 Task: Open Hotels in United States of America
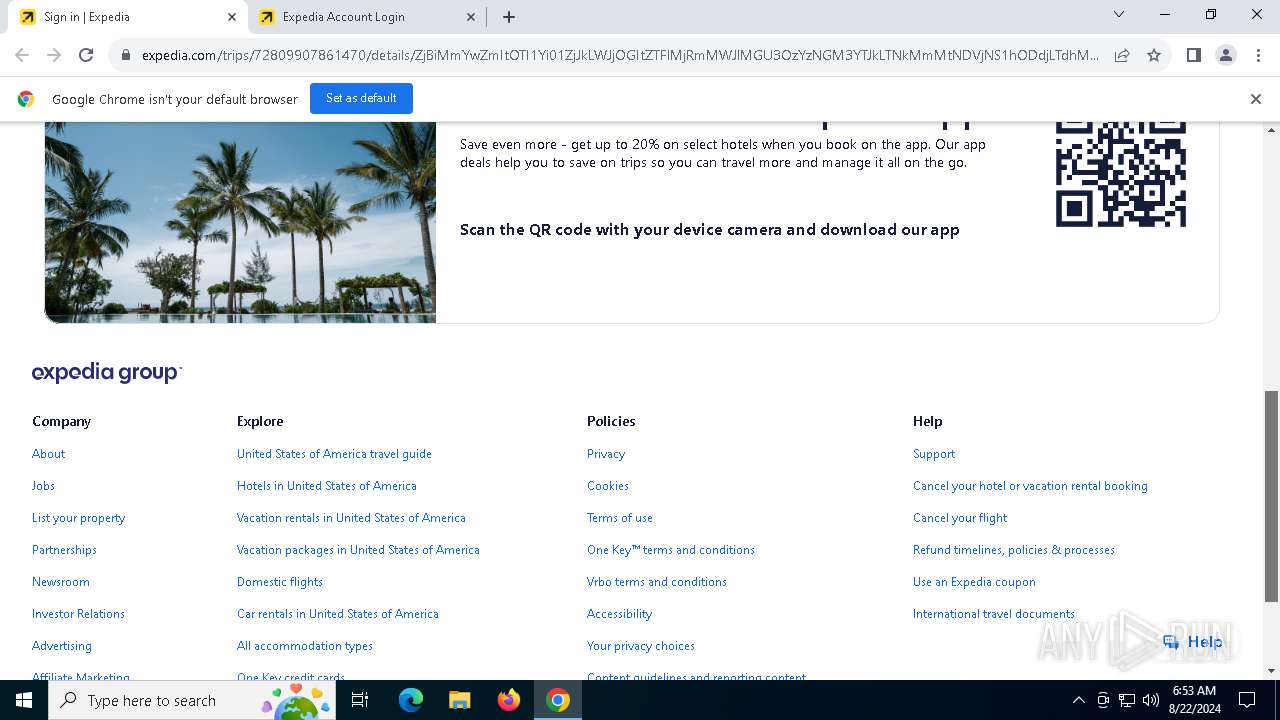click(x=326, y=486)
